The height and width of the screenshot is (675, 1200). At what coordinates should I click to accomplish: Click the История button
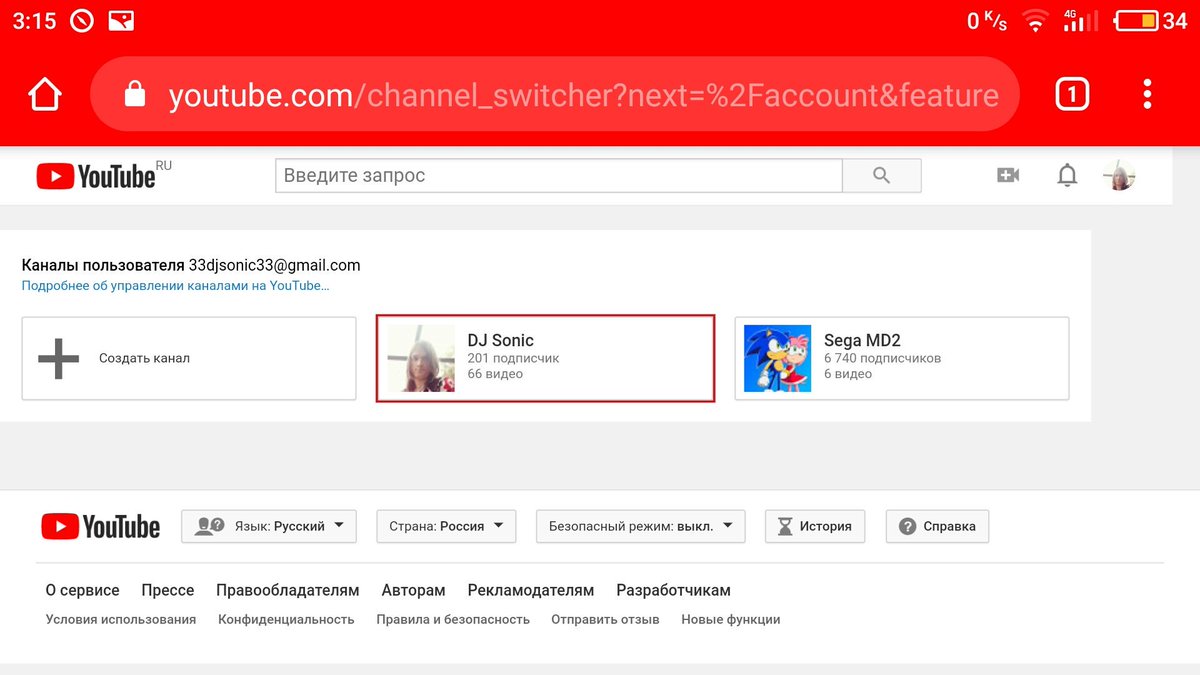[x=815, y=526]
